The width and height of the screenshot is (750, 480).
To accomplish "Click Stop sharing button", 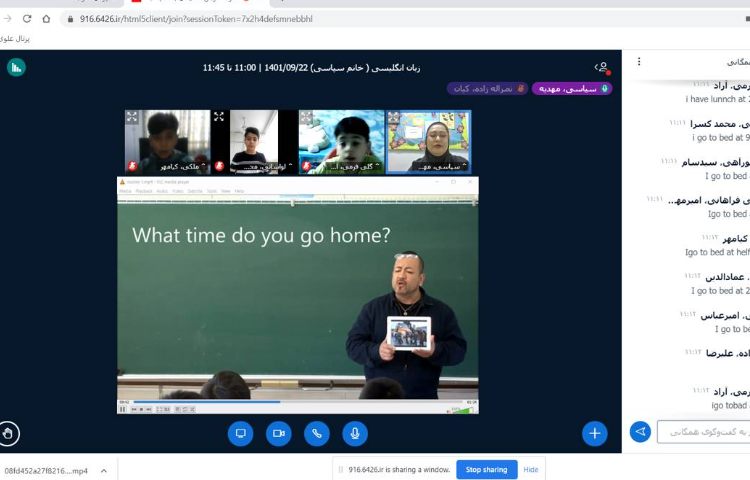I will coord(487,469).
